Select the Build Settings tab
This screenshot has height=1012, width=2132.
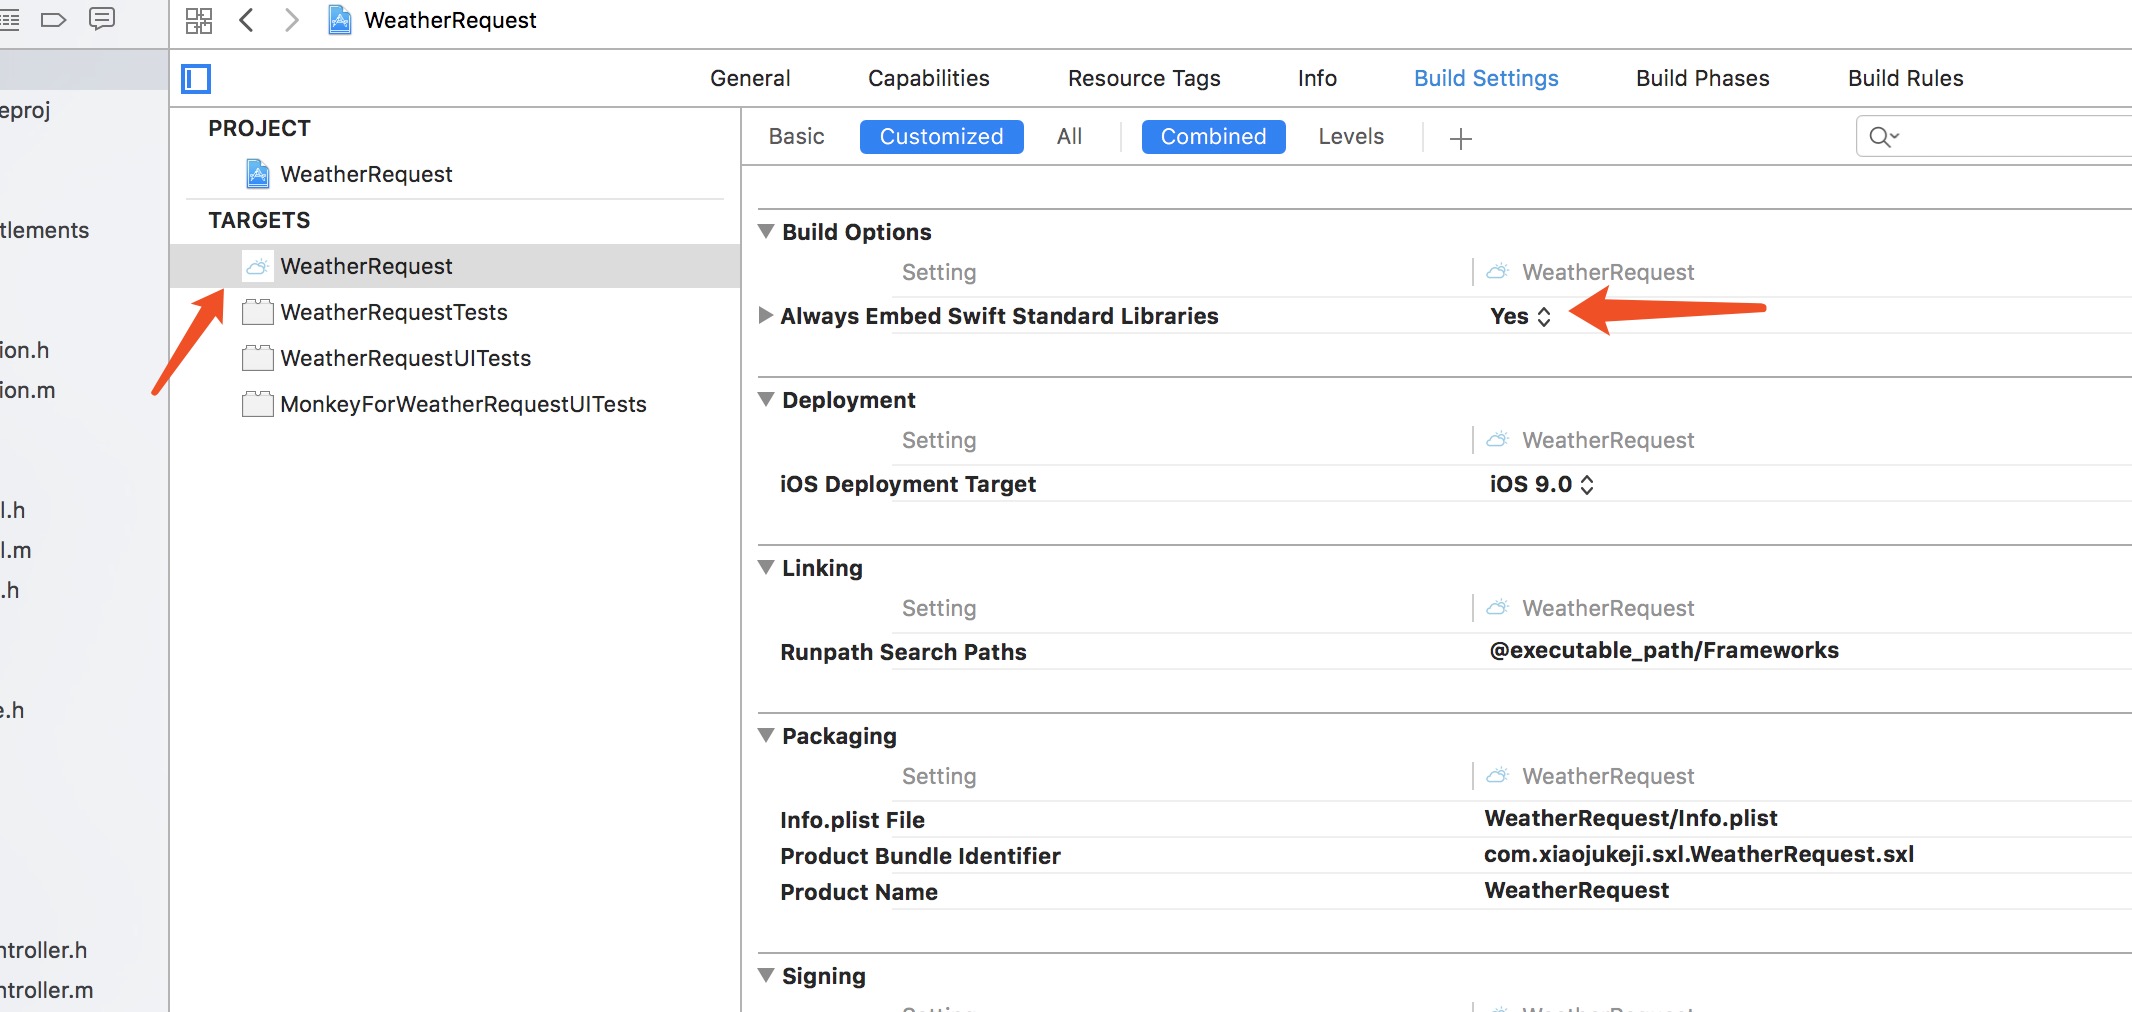coord(1486,78)
